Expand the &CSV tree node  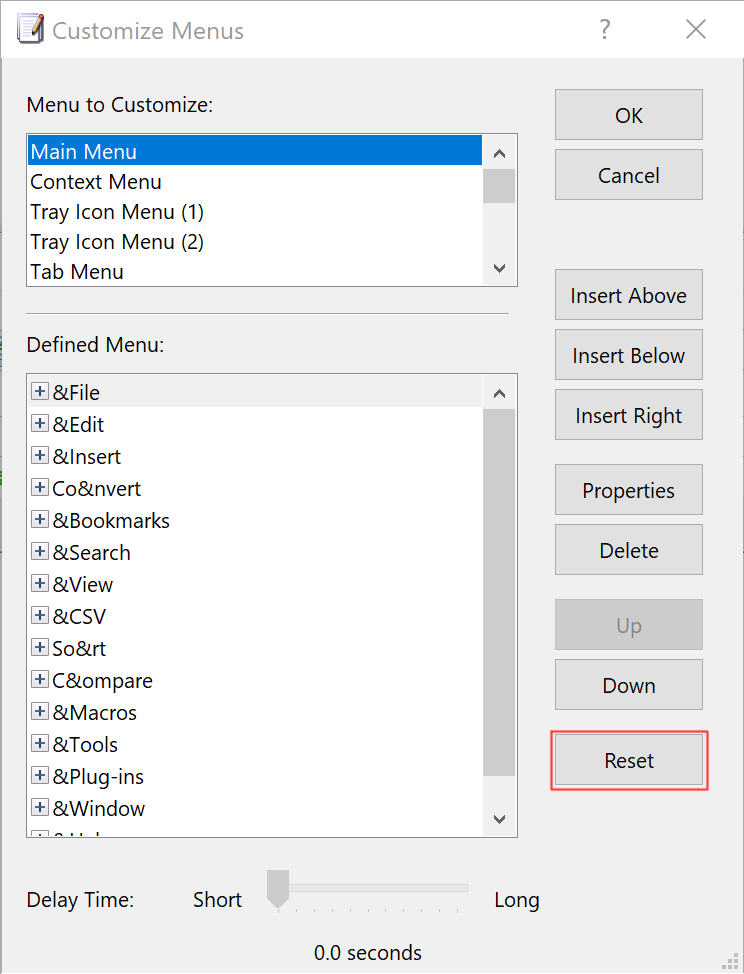click(40, 616)
